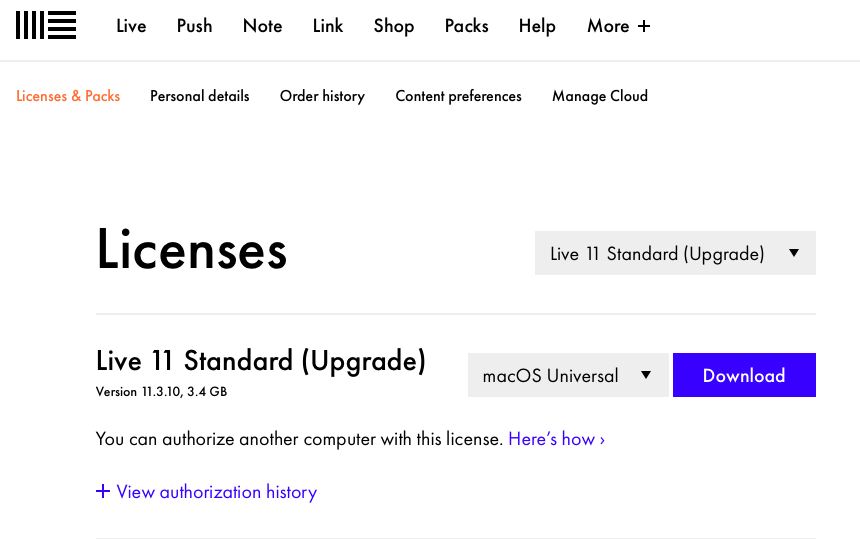The image size is (860, 539).
Task: Click the blue Download button
Action: click(744, 375)
